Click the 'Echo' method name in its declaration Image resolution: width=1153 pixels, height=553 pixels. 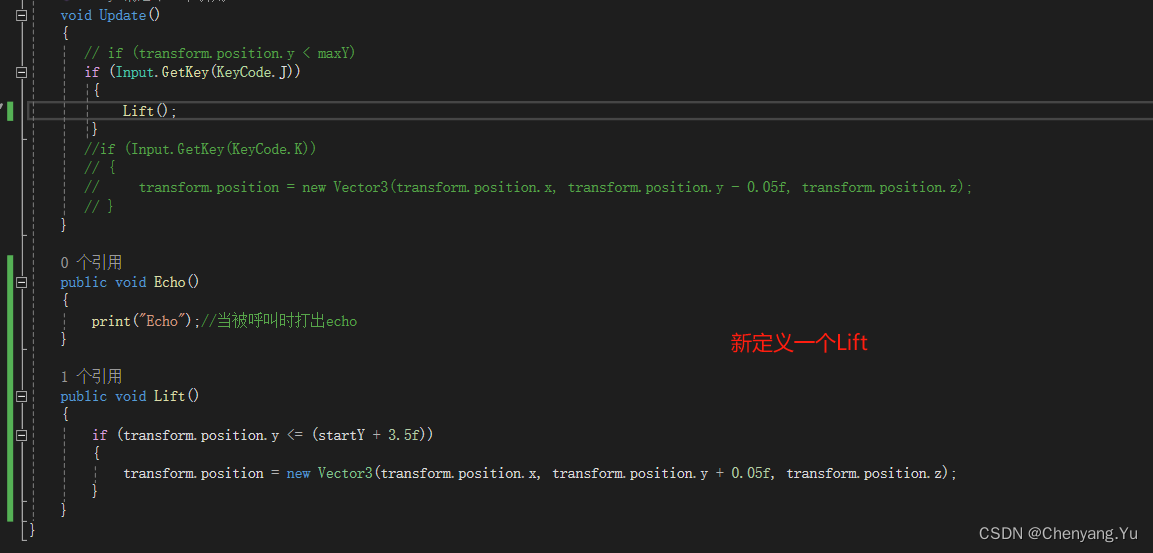pyautogui.click(x=169, y=282)
